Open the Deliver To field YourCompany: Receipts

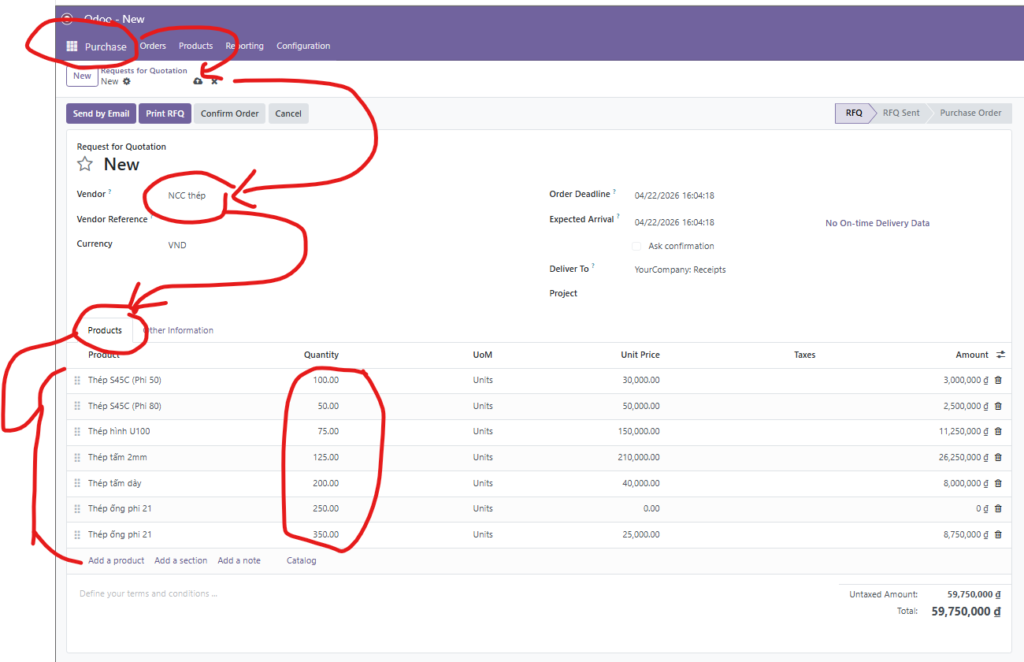[x=680, y=270]
